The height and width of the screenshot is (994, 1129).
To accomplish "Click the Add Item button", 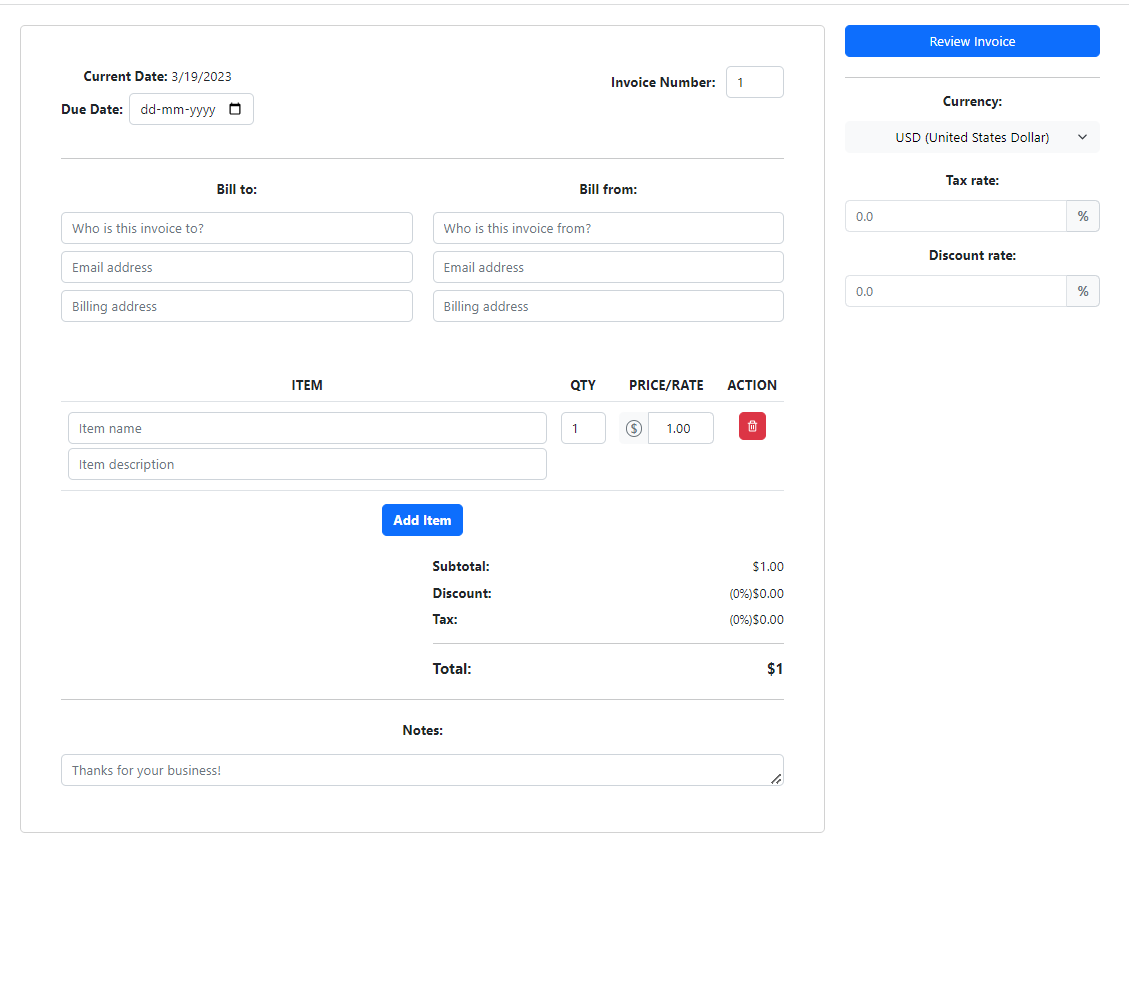I will click(422, 520).
